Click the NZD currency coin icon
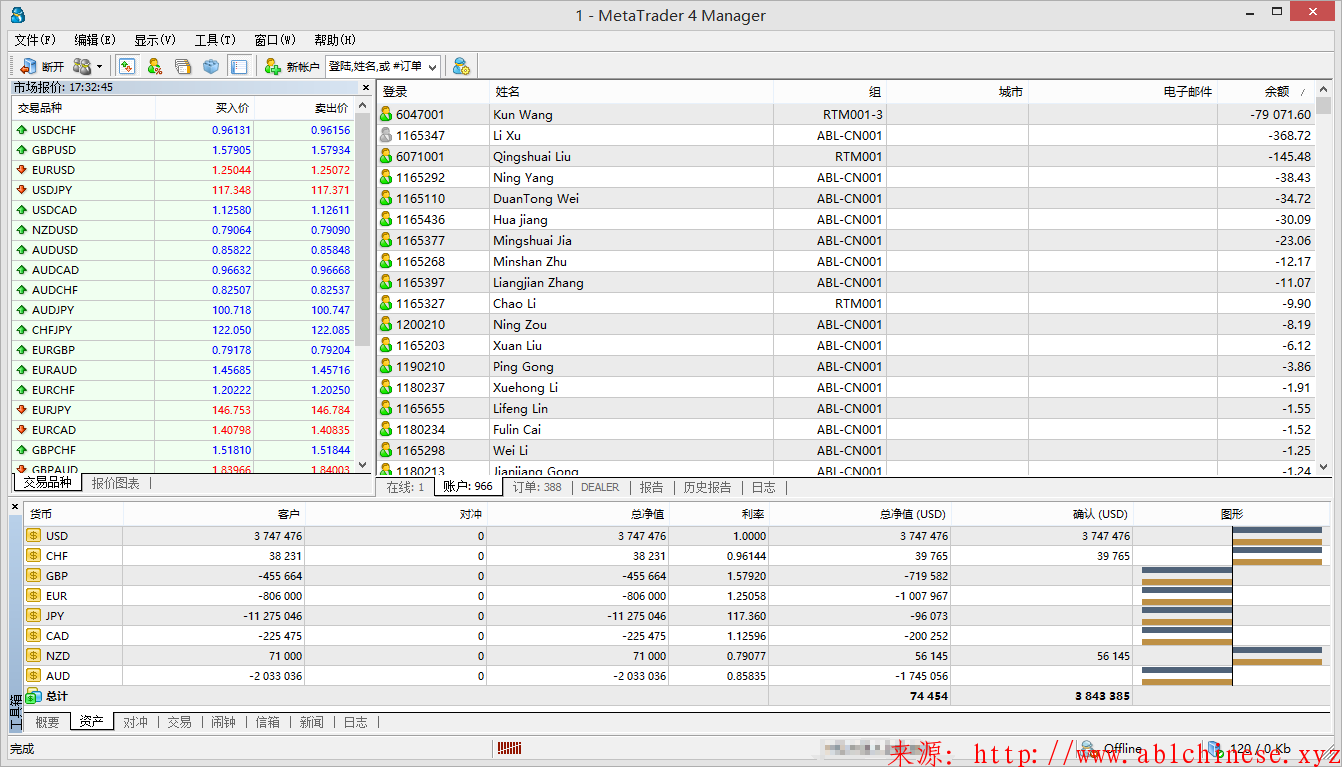Viewport: 1342px width, 767px height. [33, 656]
